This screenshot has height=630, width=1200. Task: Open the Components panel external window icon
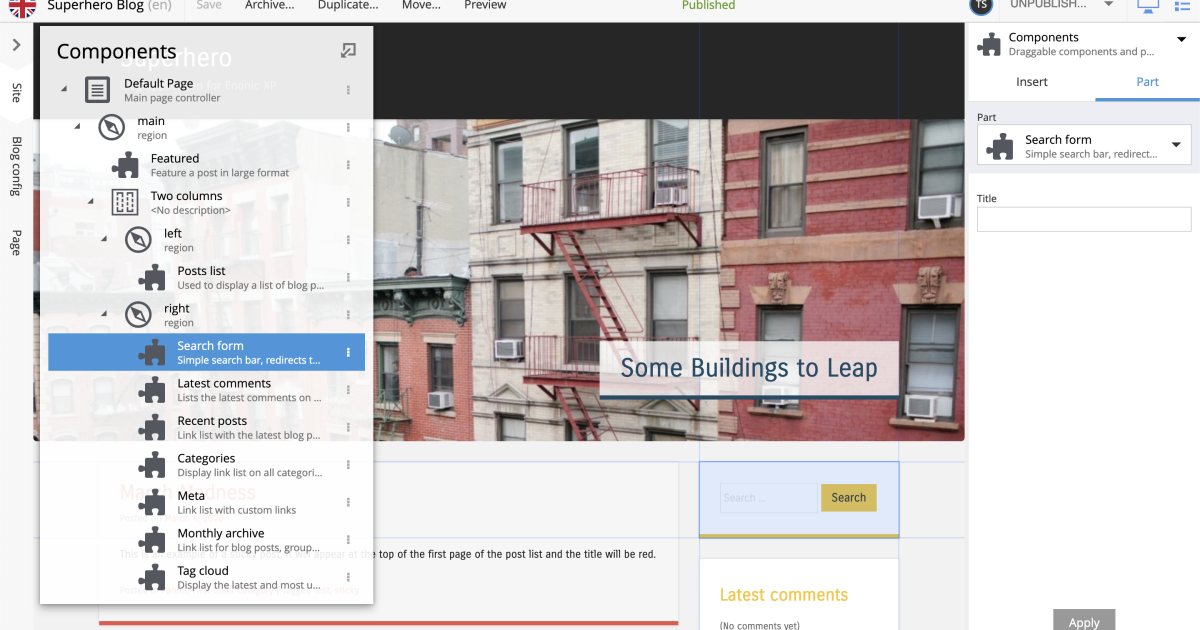349,50
